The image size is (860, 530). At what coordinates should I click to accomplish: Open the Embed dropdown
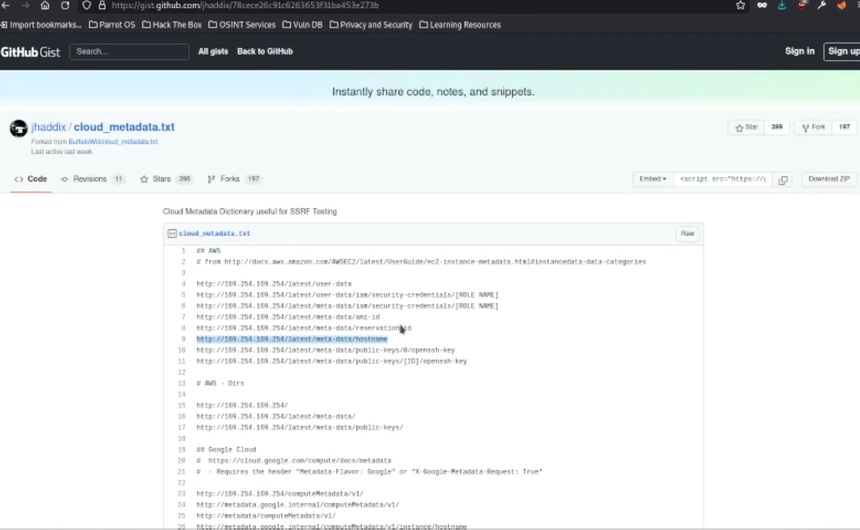click(653, 179)
